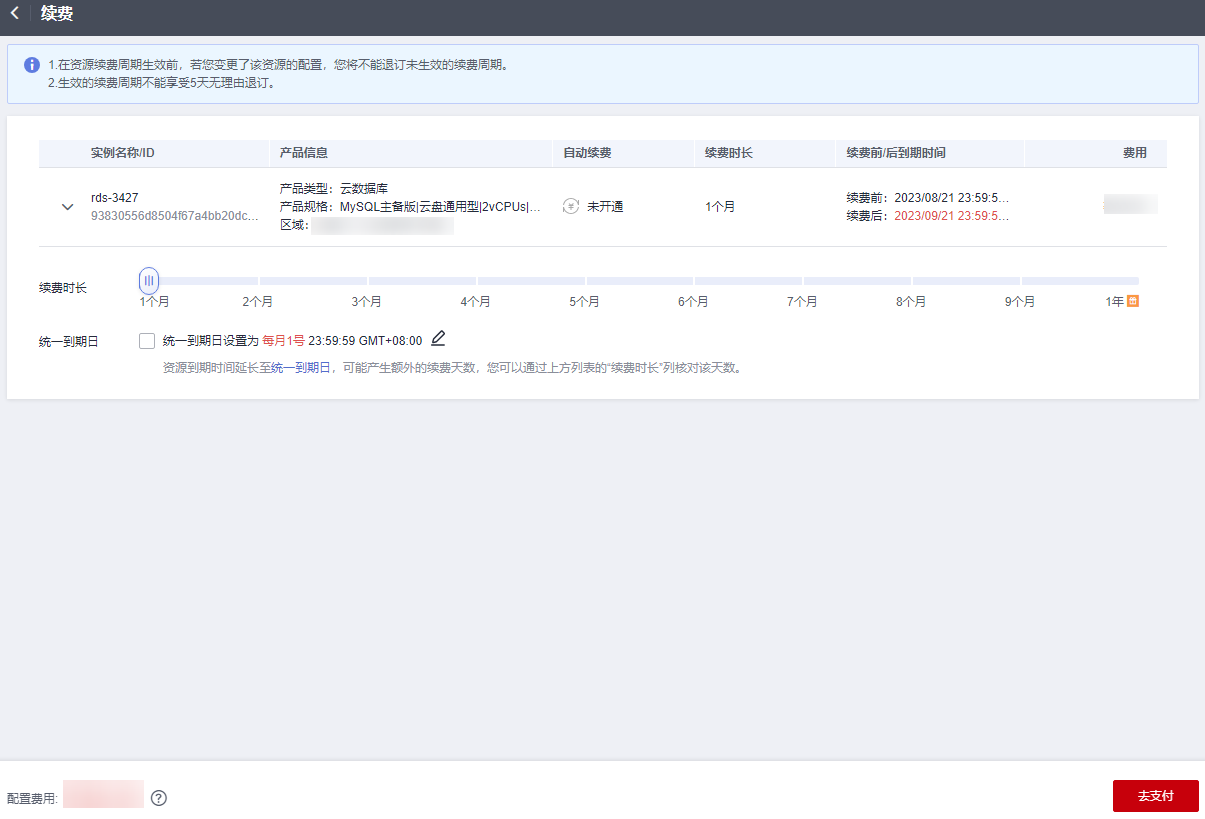Click the auto-renewal status icon
1205x819 pixels.
(571, 207)
